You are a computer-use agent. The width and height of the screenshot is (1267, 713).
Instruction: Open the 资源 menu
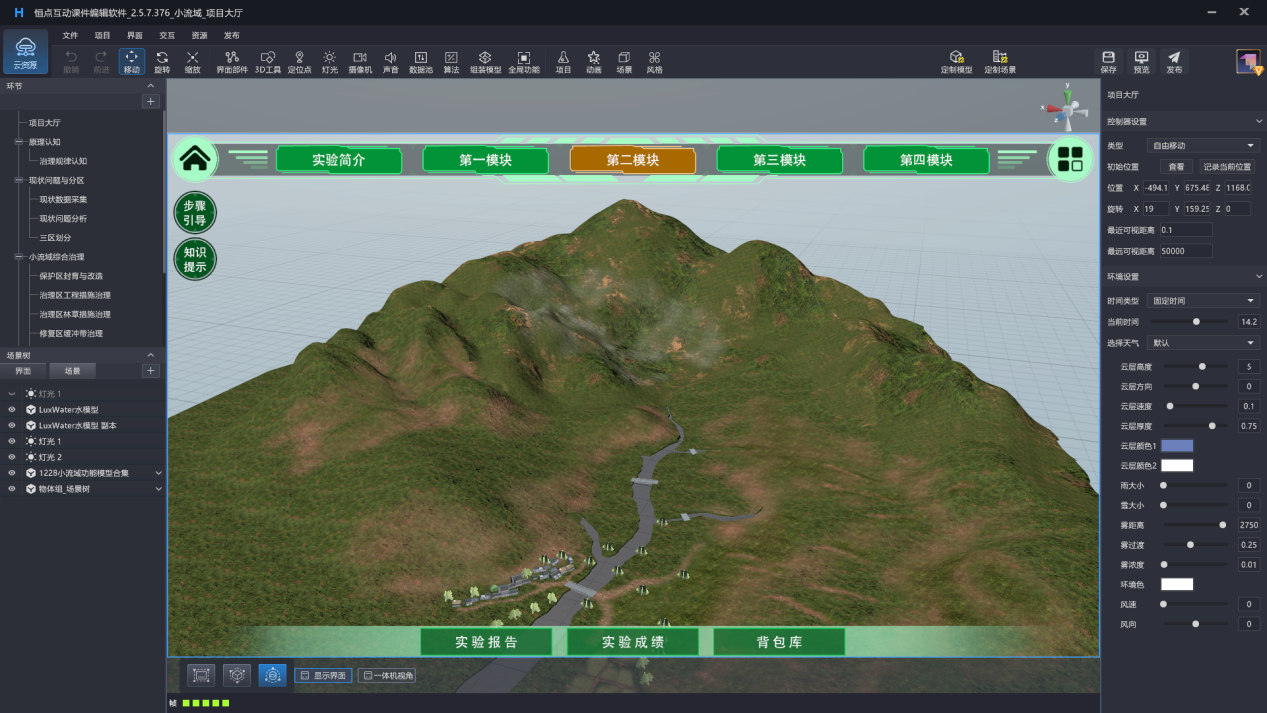pos(199,35)
